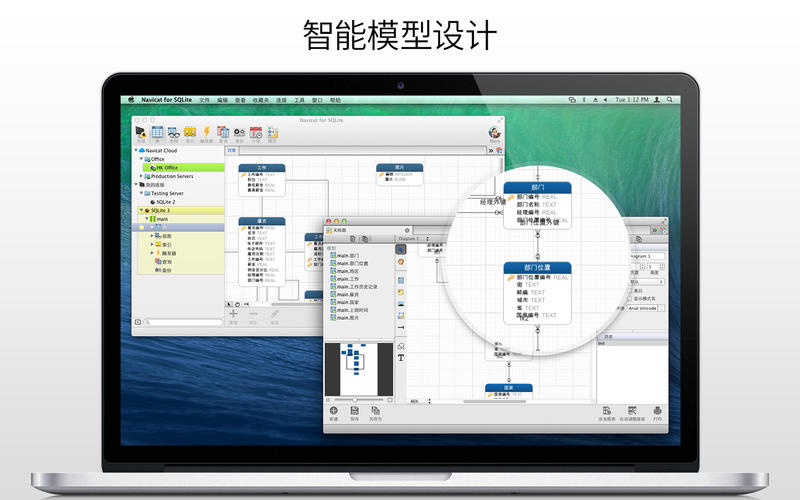This screenshot has height=500, width=800.
Task: Click the height stepper in properties panel
Action: 662,267
